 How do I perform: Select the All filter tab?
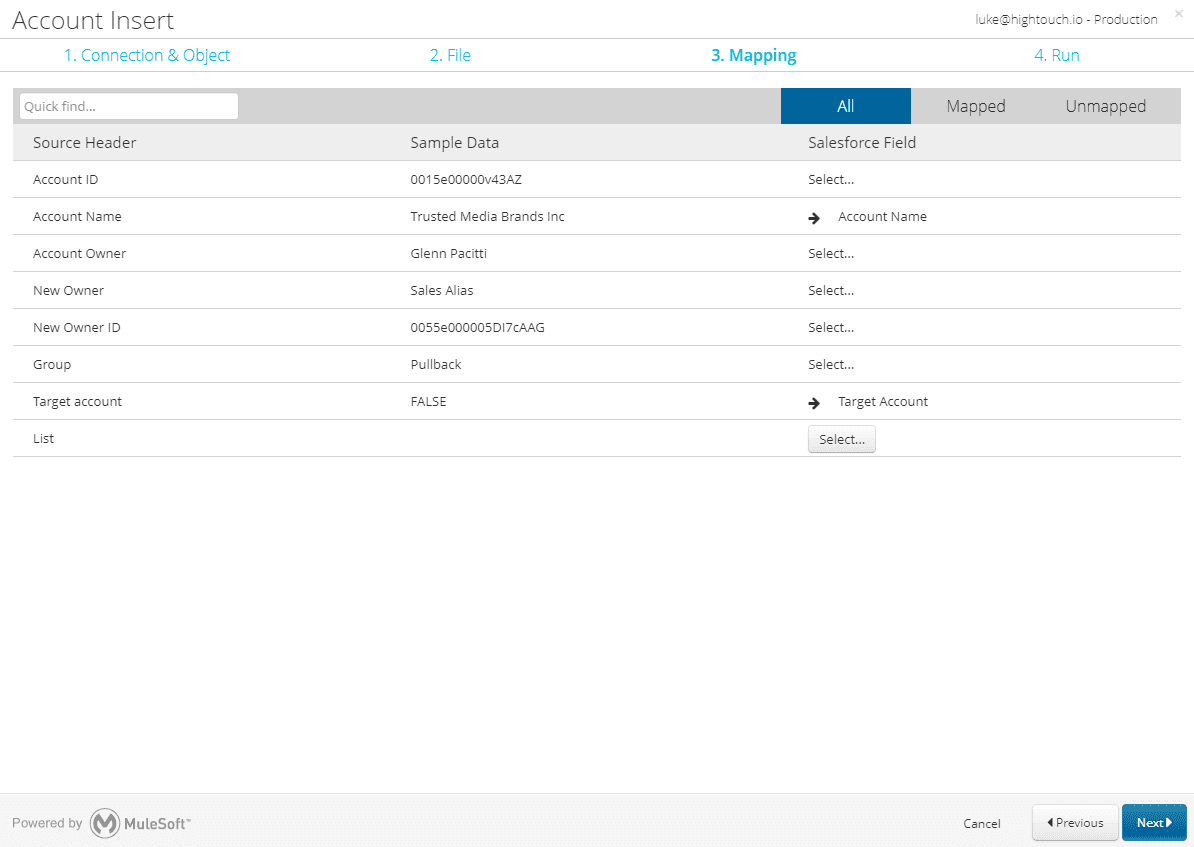tap(845, 105)
